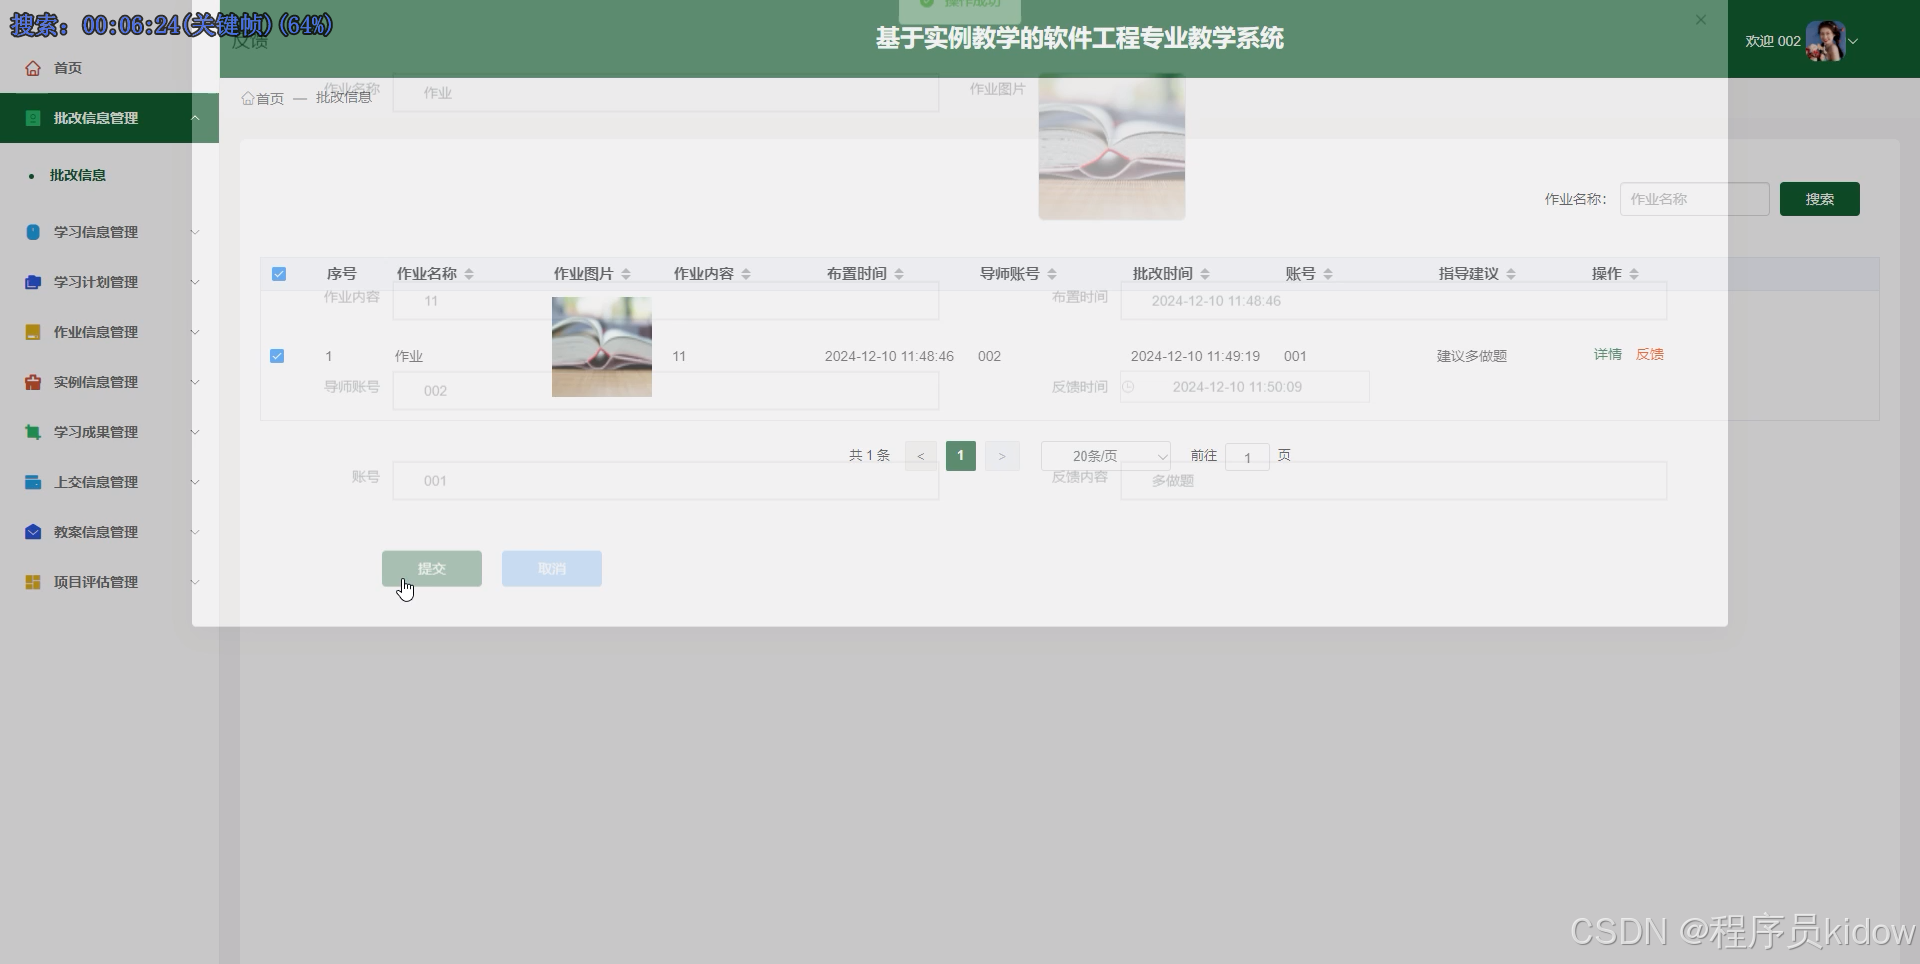Click sort arrows next to 操作 header
Viewport: 1920px width, 964px height.
1634,274
